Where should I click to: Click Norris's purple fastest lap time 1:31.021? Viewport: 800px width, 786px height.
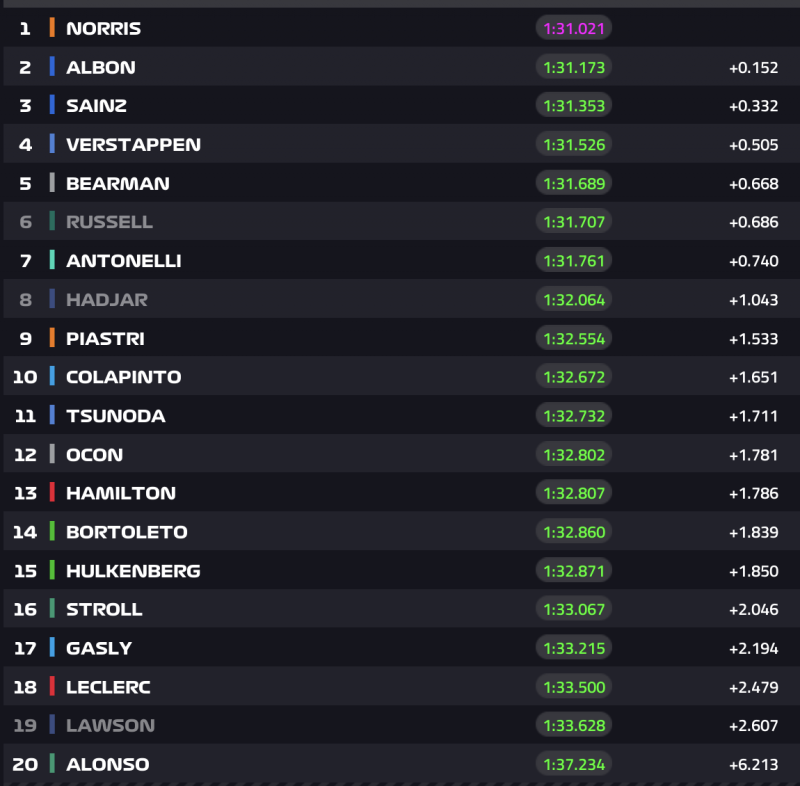click(573, 28)
